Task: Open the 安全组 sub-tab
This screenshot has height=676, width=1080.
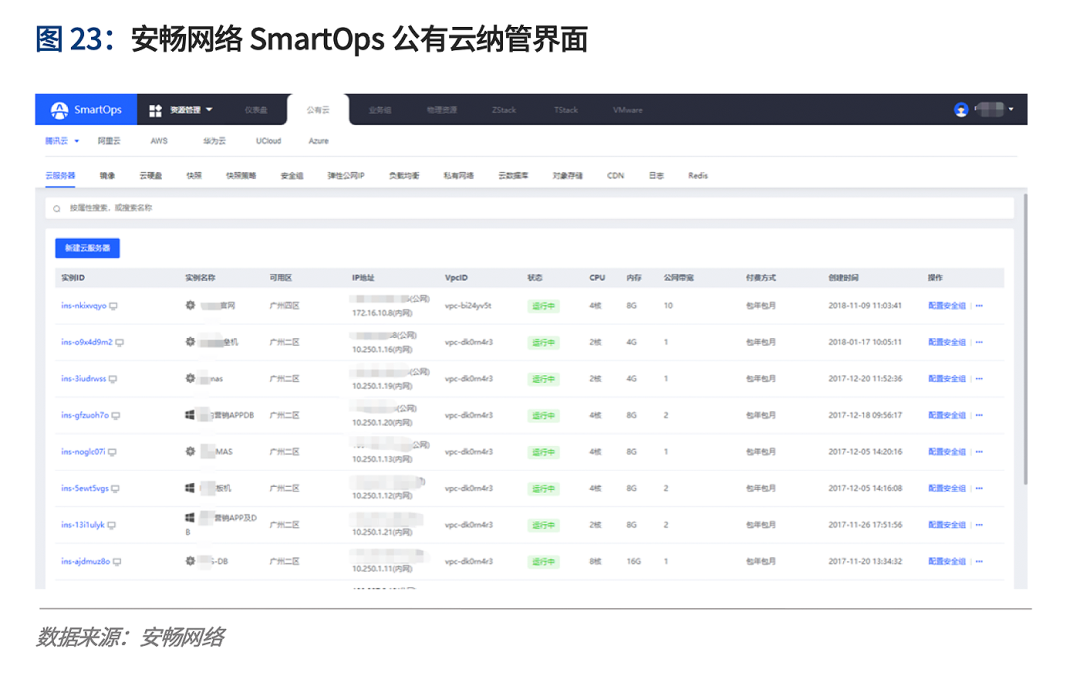Action: [292, 176]
